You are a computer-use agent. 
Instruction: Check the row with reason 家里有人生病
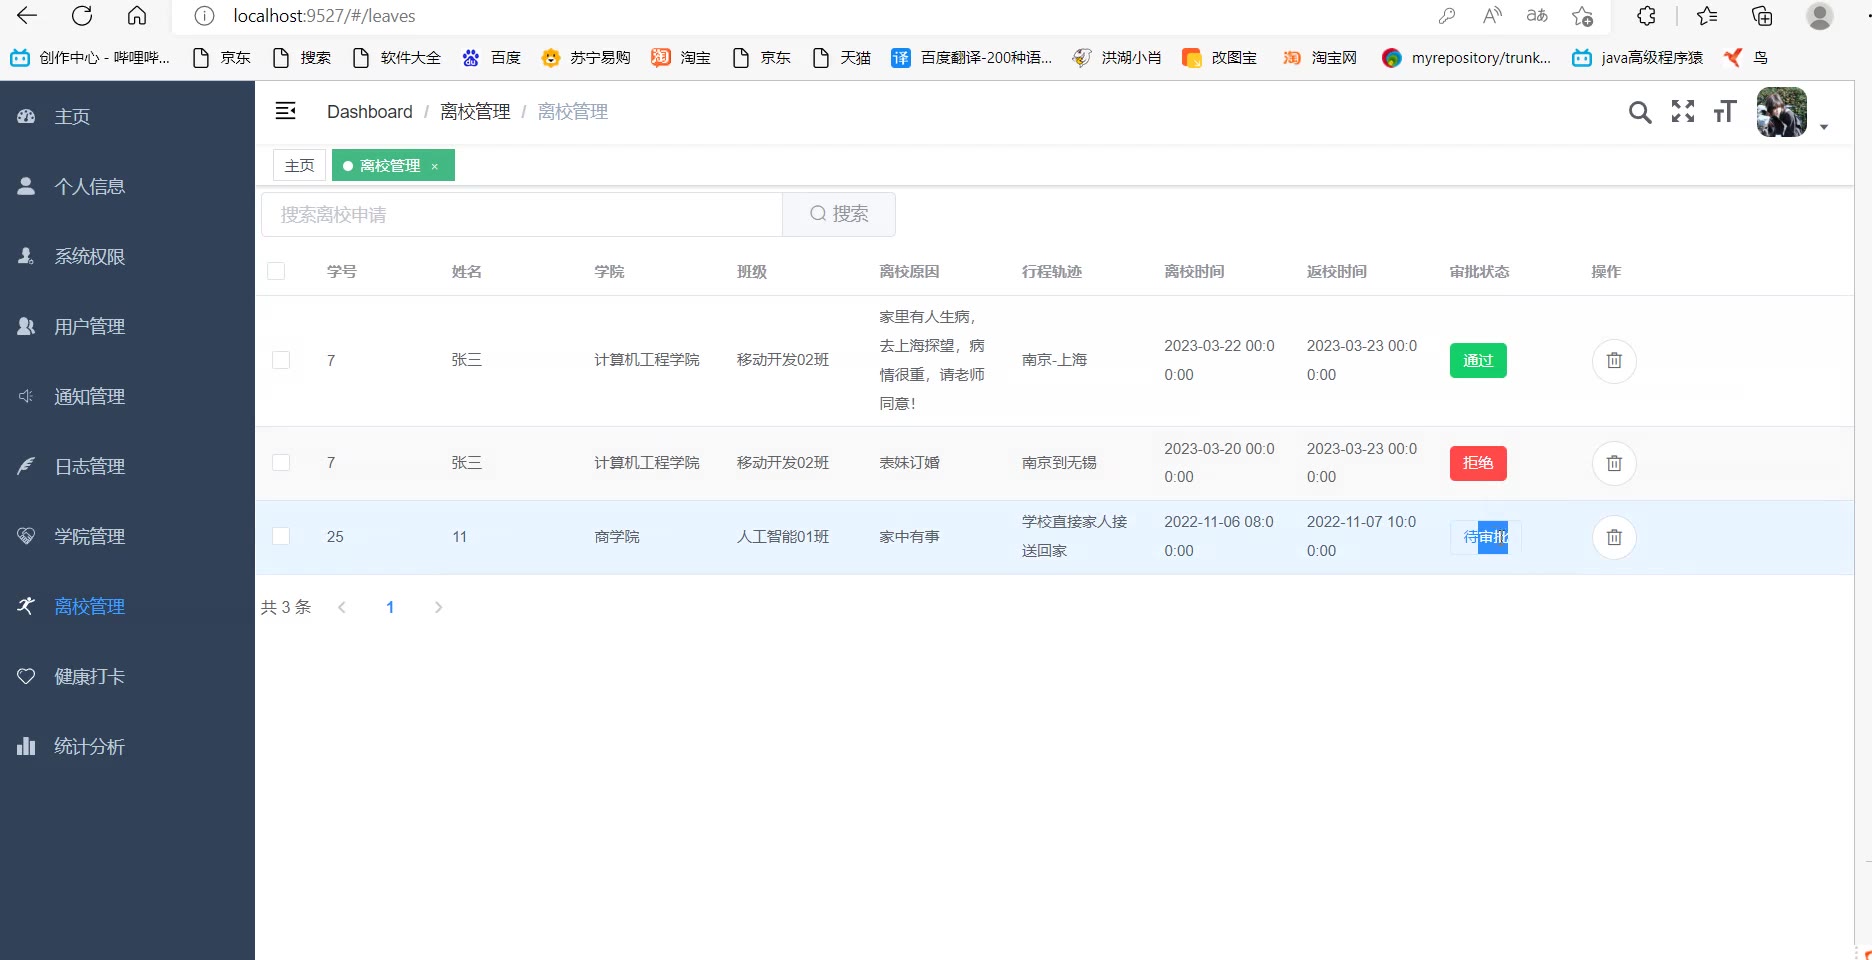281,360
